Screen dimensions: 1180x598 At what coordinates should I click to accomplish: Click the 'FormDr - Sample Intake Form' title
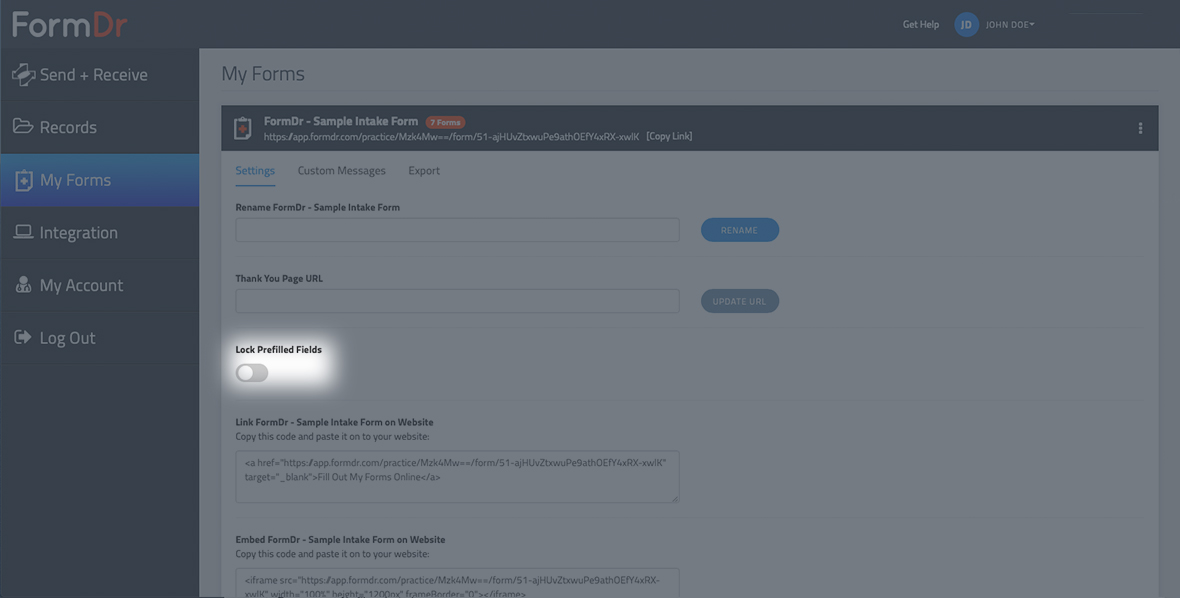(x=341, y=121)
